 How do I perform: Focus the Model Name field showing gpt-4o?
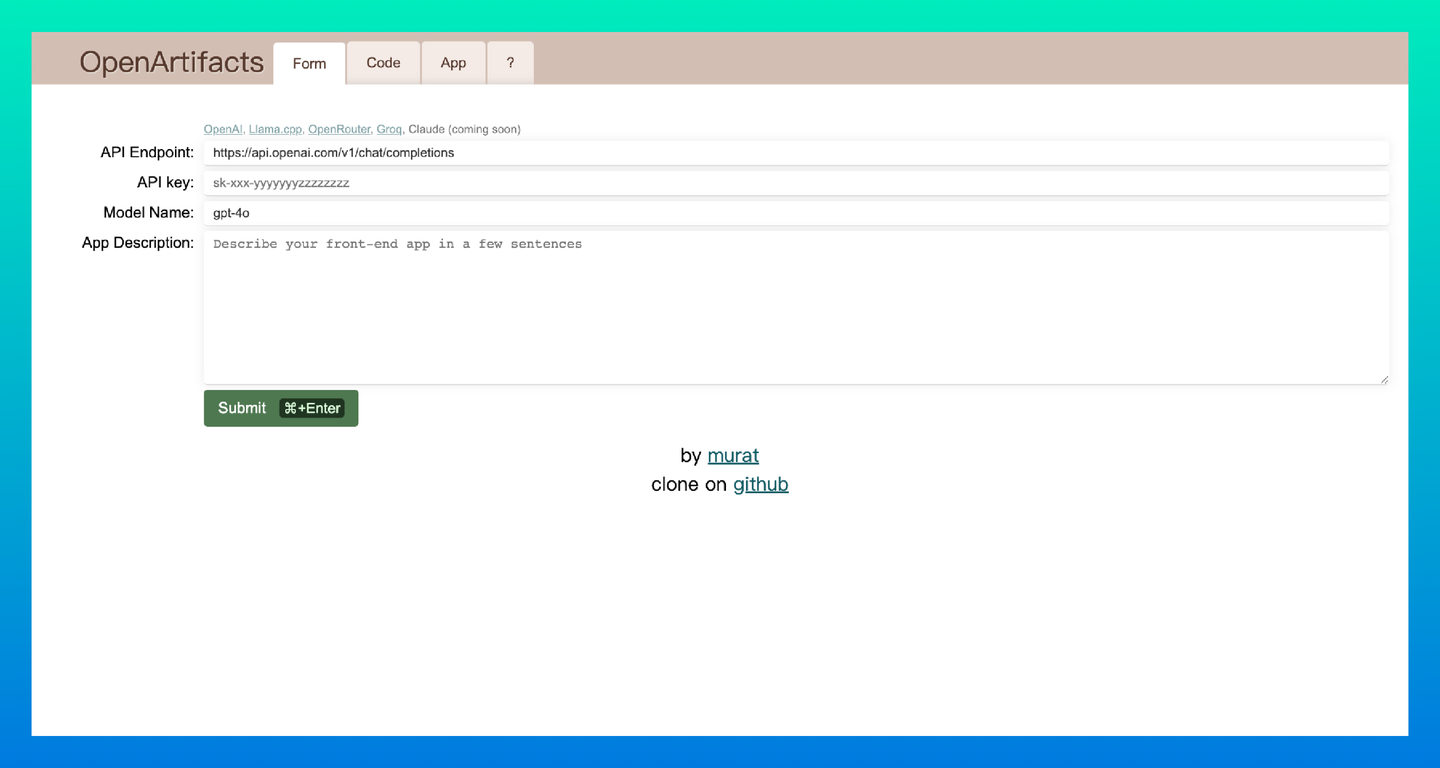pos(700,212)
